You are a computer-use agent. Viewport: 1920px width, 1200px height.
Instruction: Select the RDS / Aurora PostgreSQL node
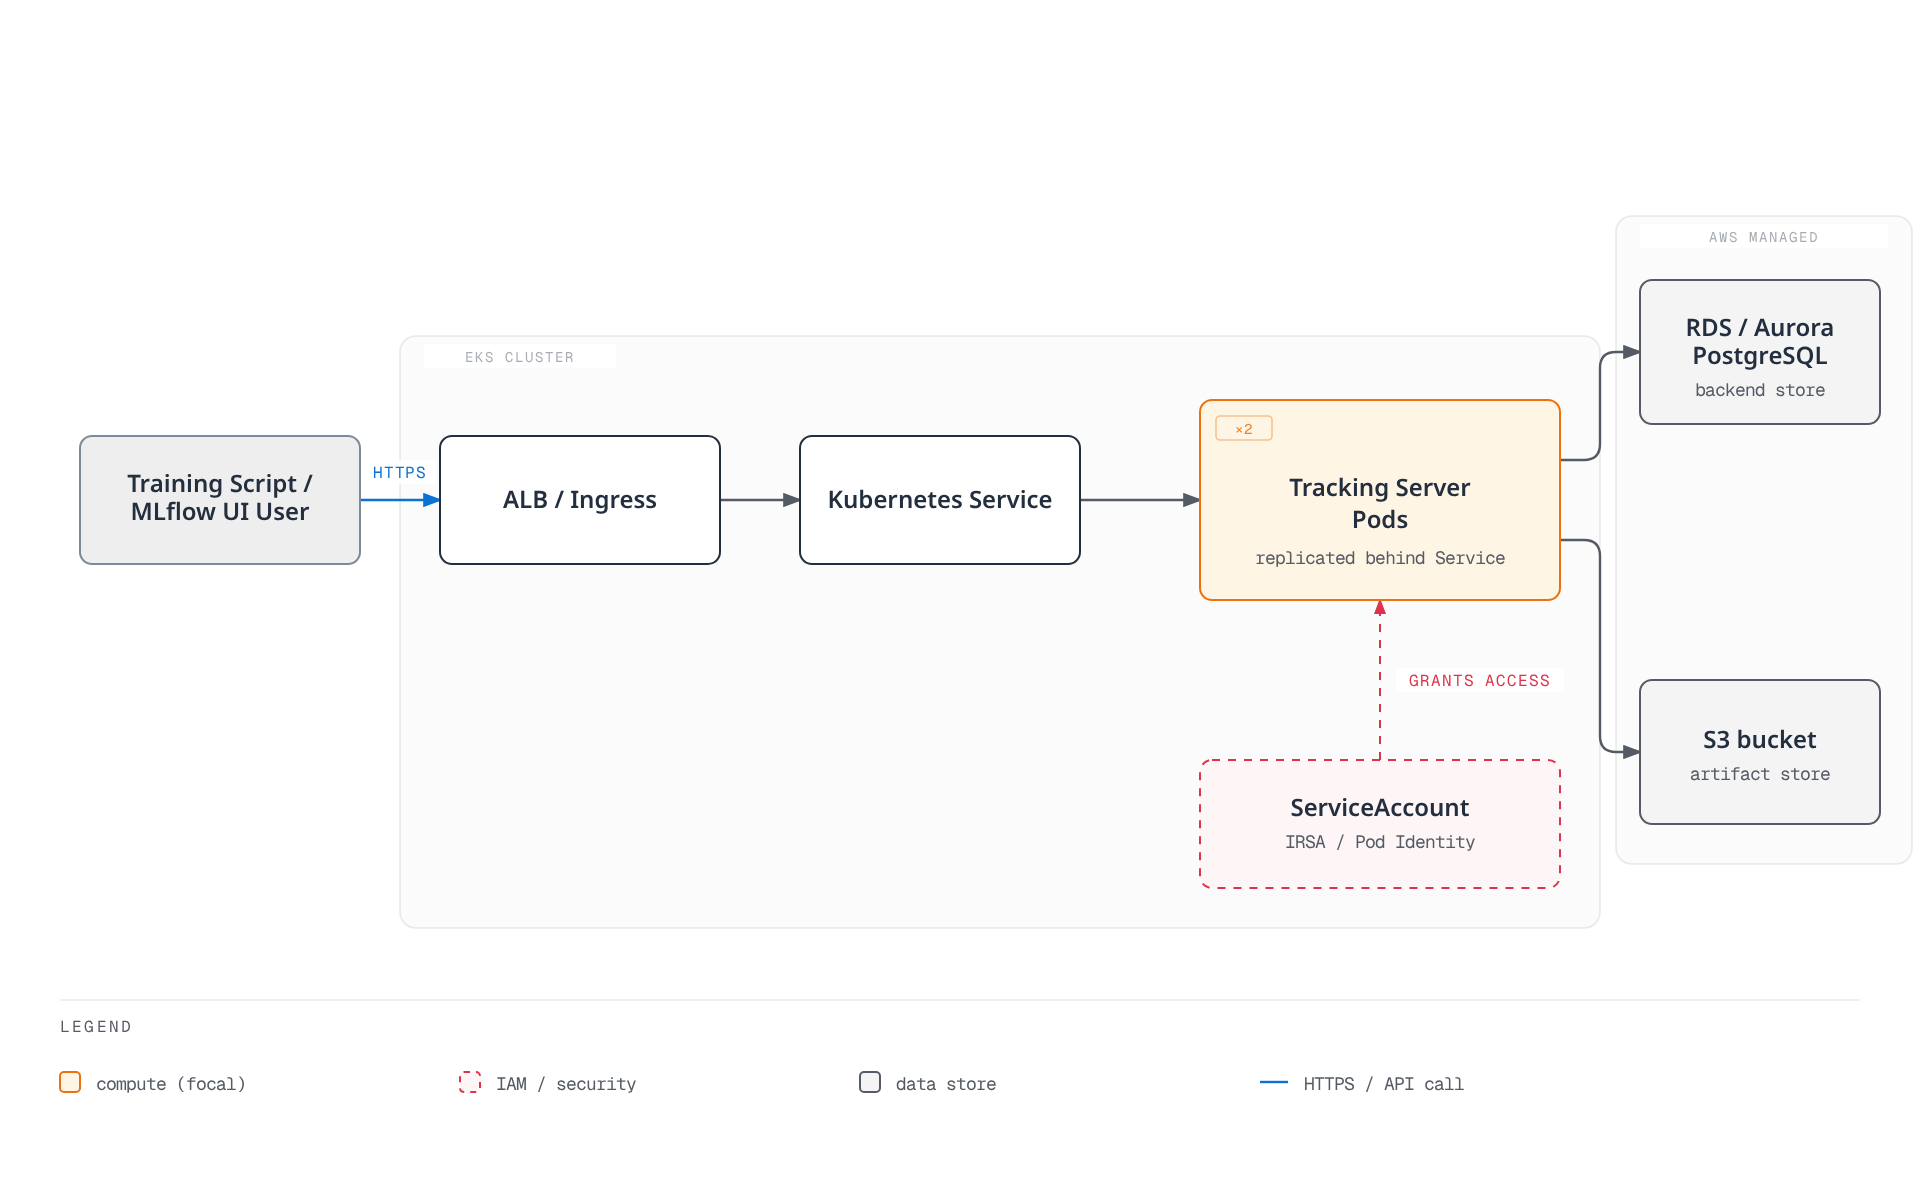click(x=1760, y=352)
